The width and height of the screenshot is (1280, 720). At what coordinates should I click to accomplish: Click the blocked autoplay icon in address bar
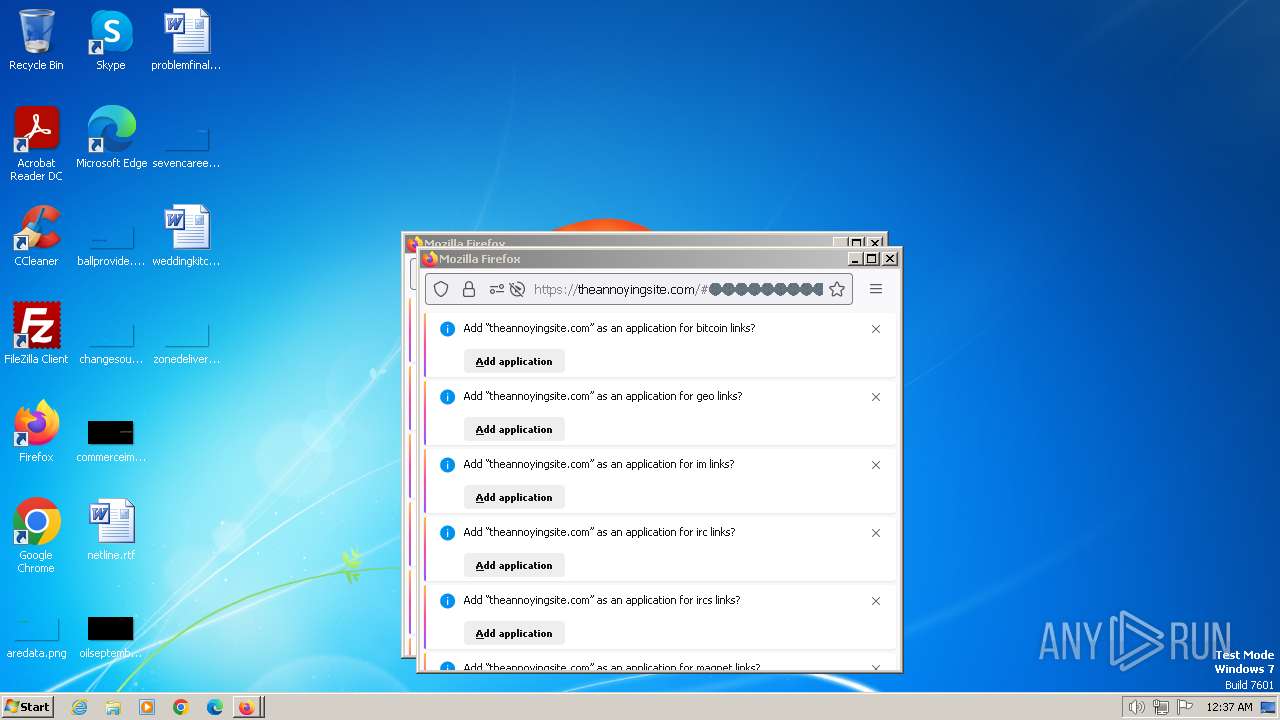pyautogui.click(x=517, y=289)
